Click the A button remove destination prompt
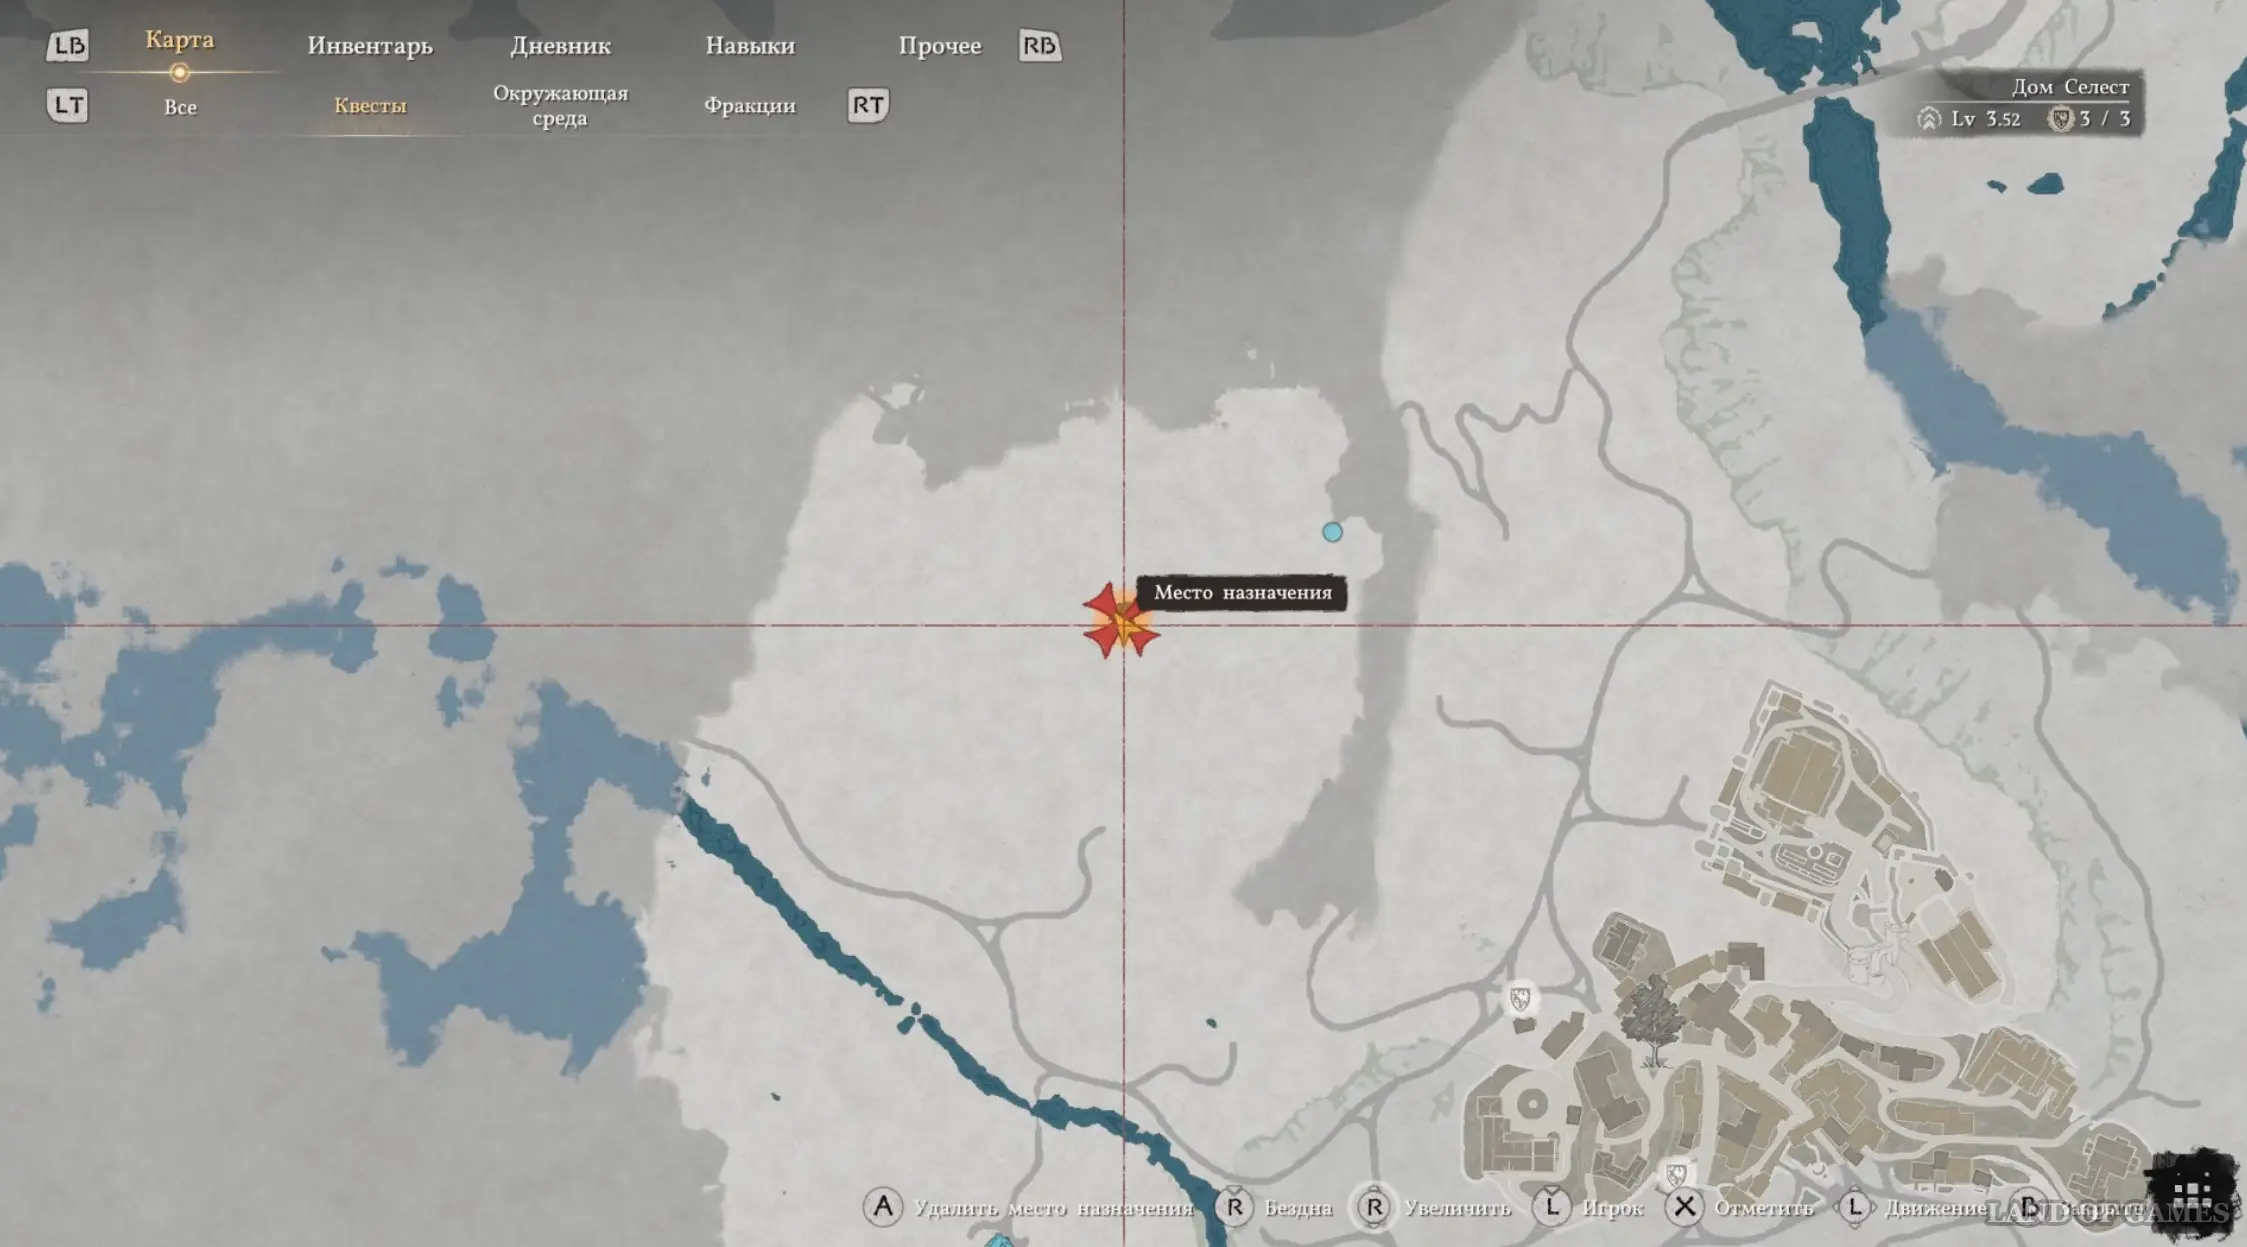The width and height of the screenshot is (2247, 1247). (x=883, y=1207)
